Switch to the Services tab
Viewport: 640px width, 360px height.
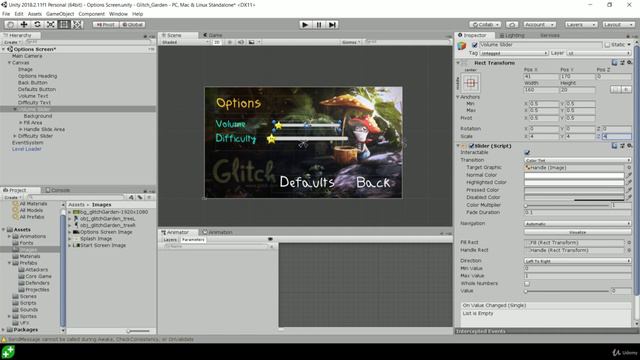point(549,35)
